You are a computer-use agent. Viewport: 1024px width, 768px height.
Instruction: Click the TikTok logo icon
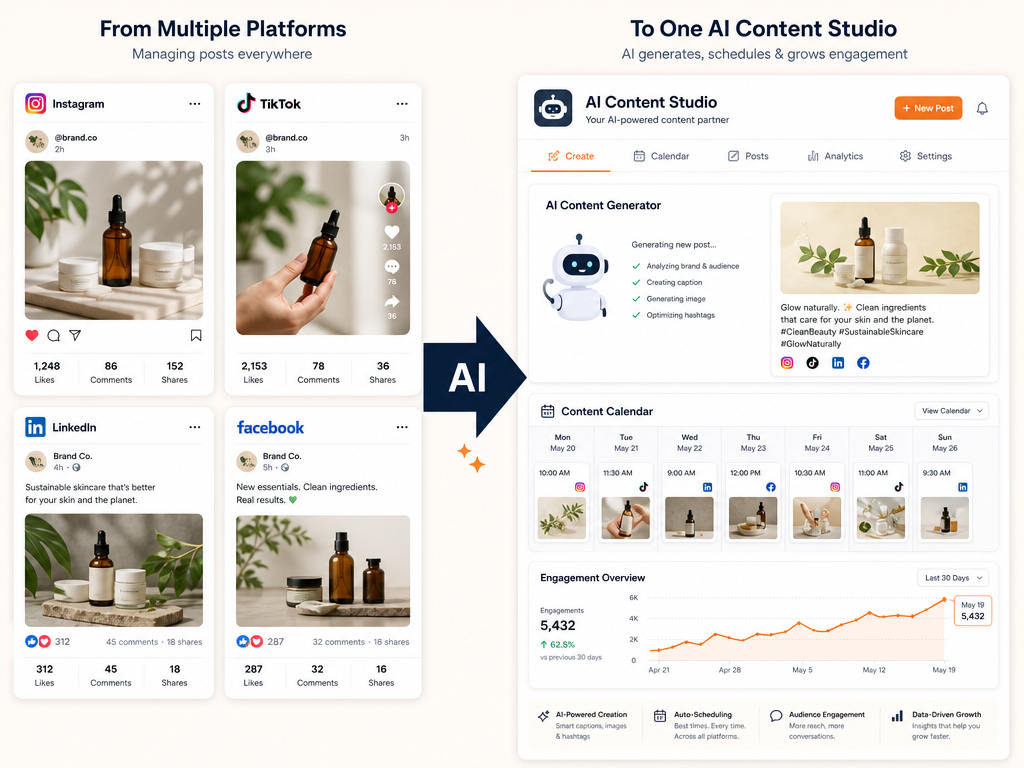pos(246,103)
